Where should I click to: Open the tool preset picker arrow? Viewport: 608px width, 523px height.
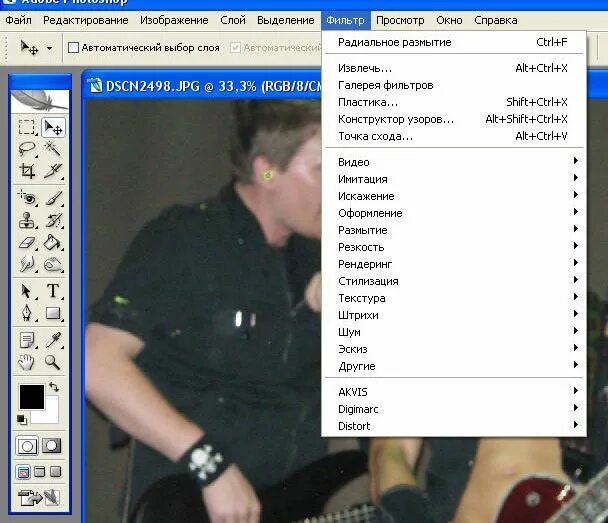pos(49,48)
